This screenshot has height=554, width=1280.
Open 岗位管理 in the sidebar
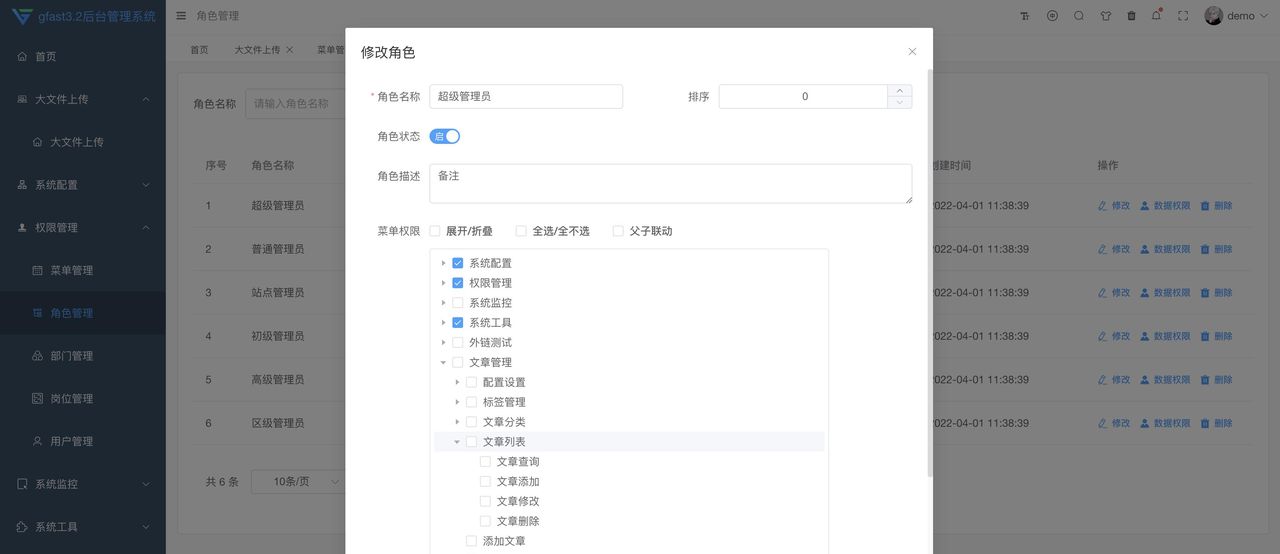(x=83, y=398)
